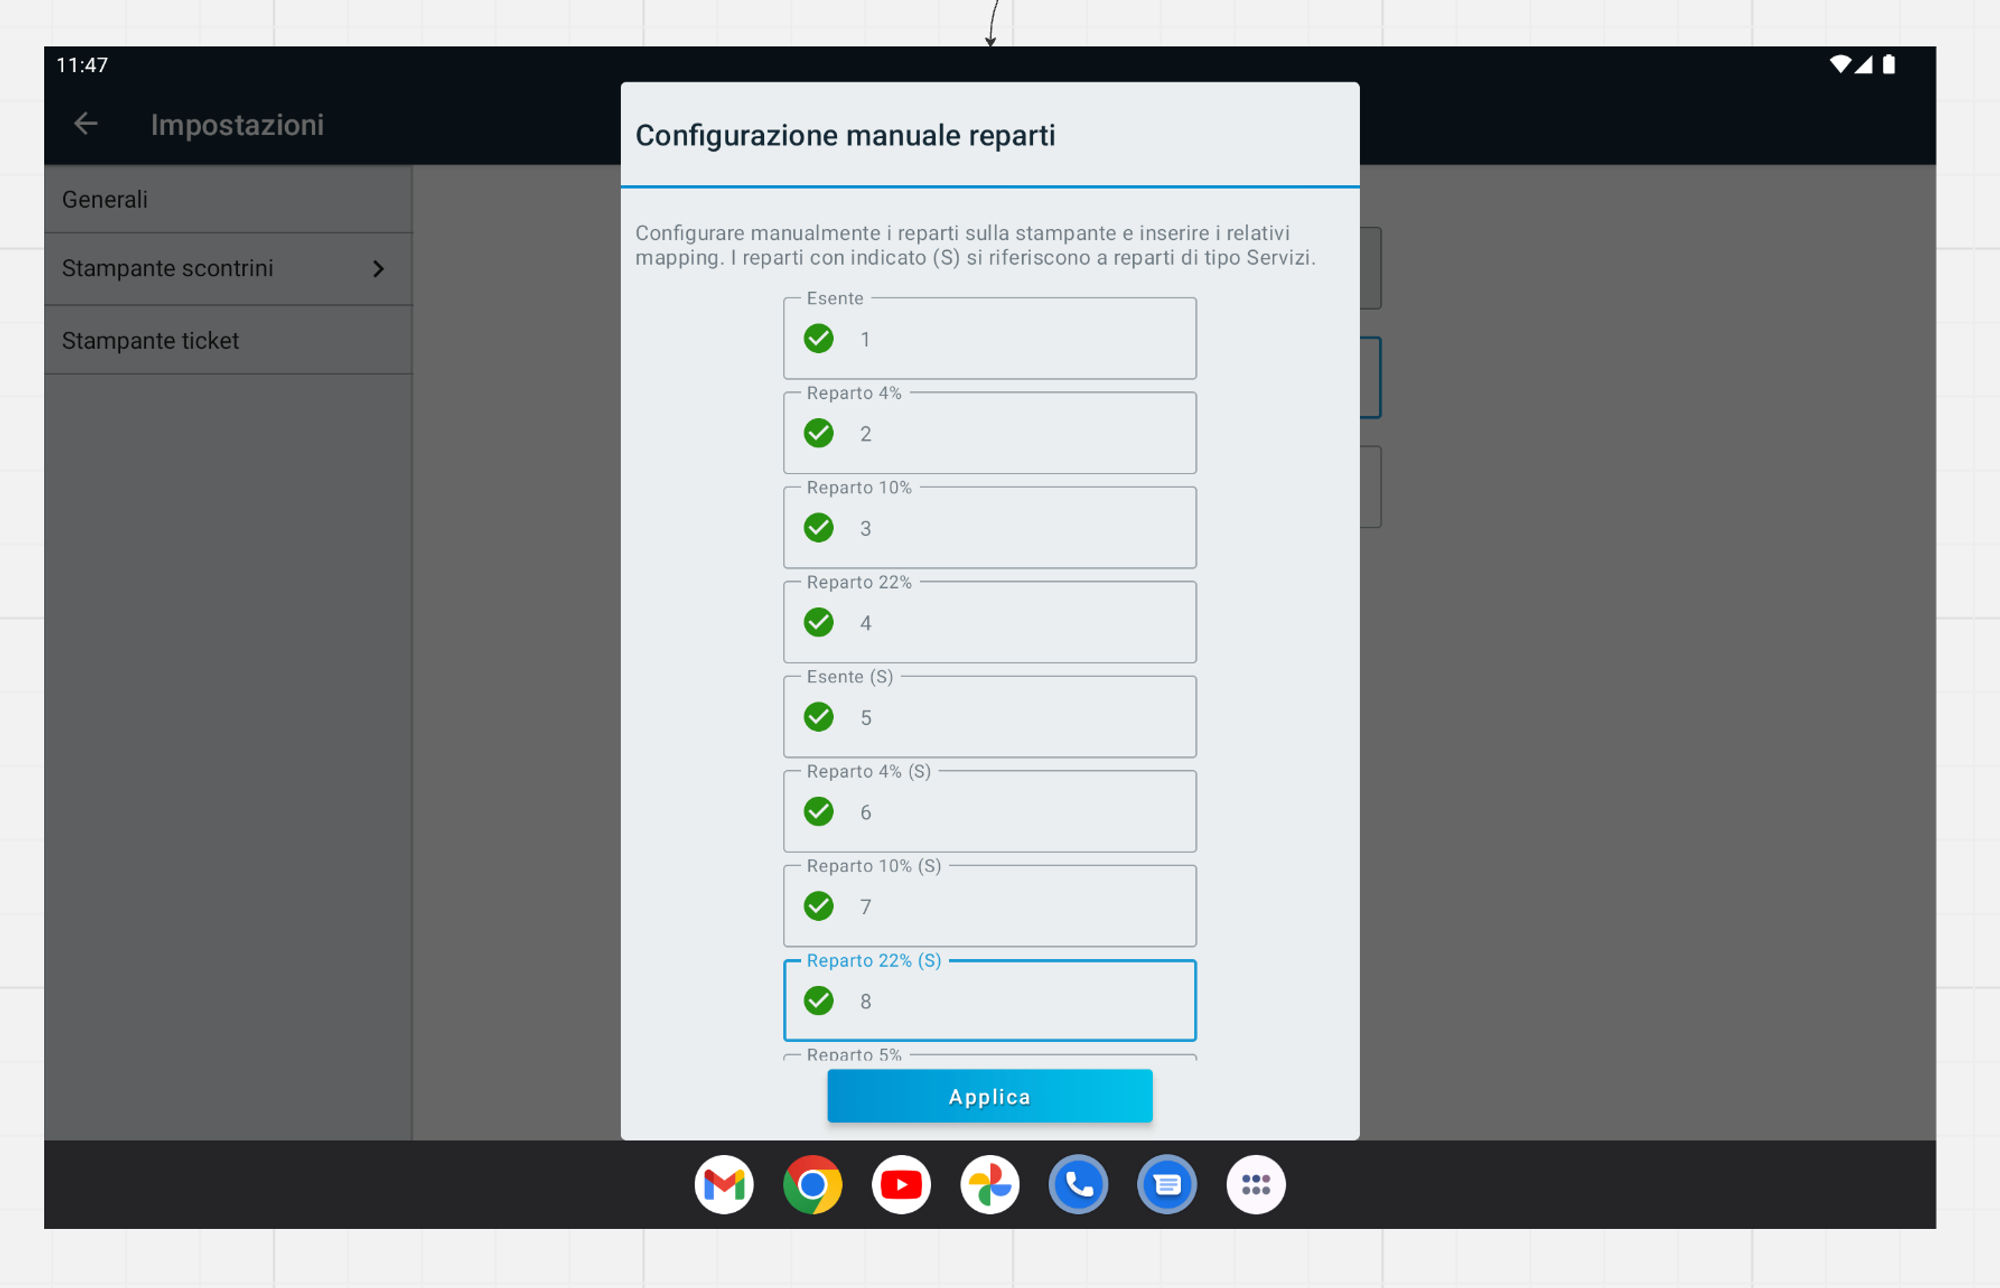Open Google Photos from the dock
The height and width of the screenshot is (1288, 2000).
coord(990,1185)
